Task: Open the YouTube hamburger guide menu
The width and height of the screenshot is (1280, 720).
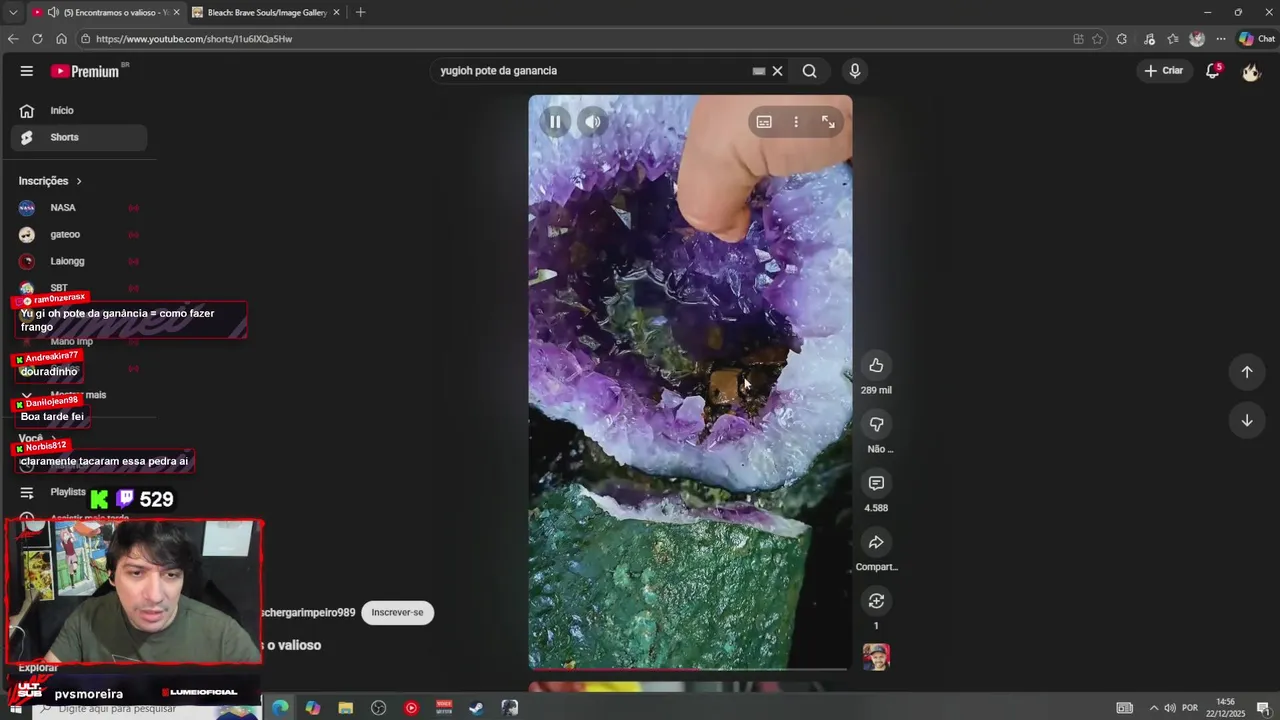Action: 27,71
